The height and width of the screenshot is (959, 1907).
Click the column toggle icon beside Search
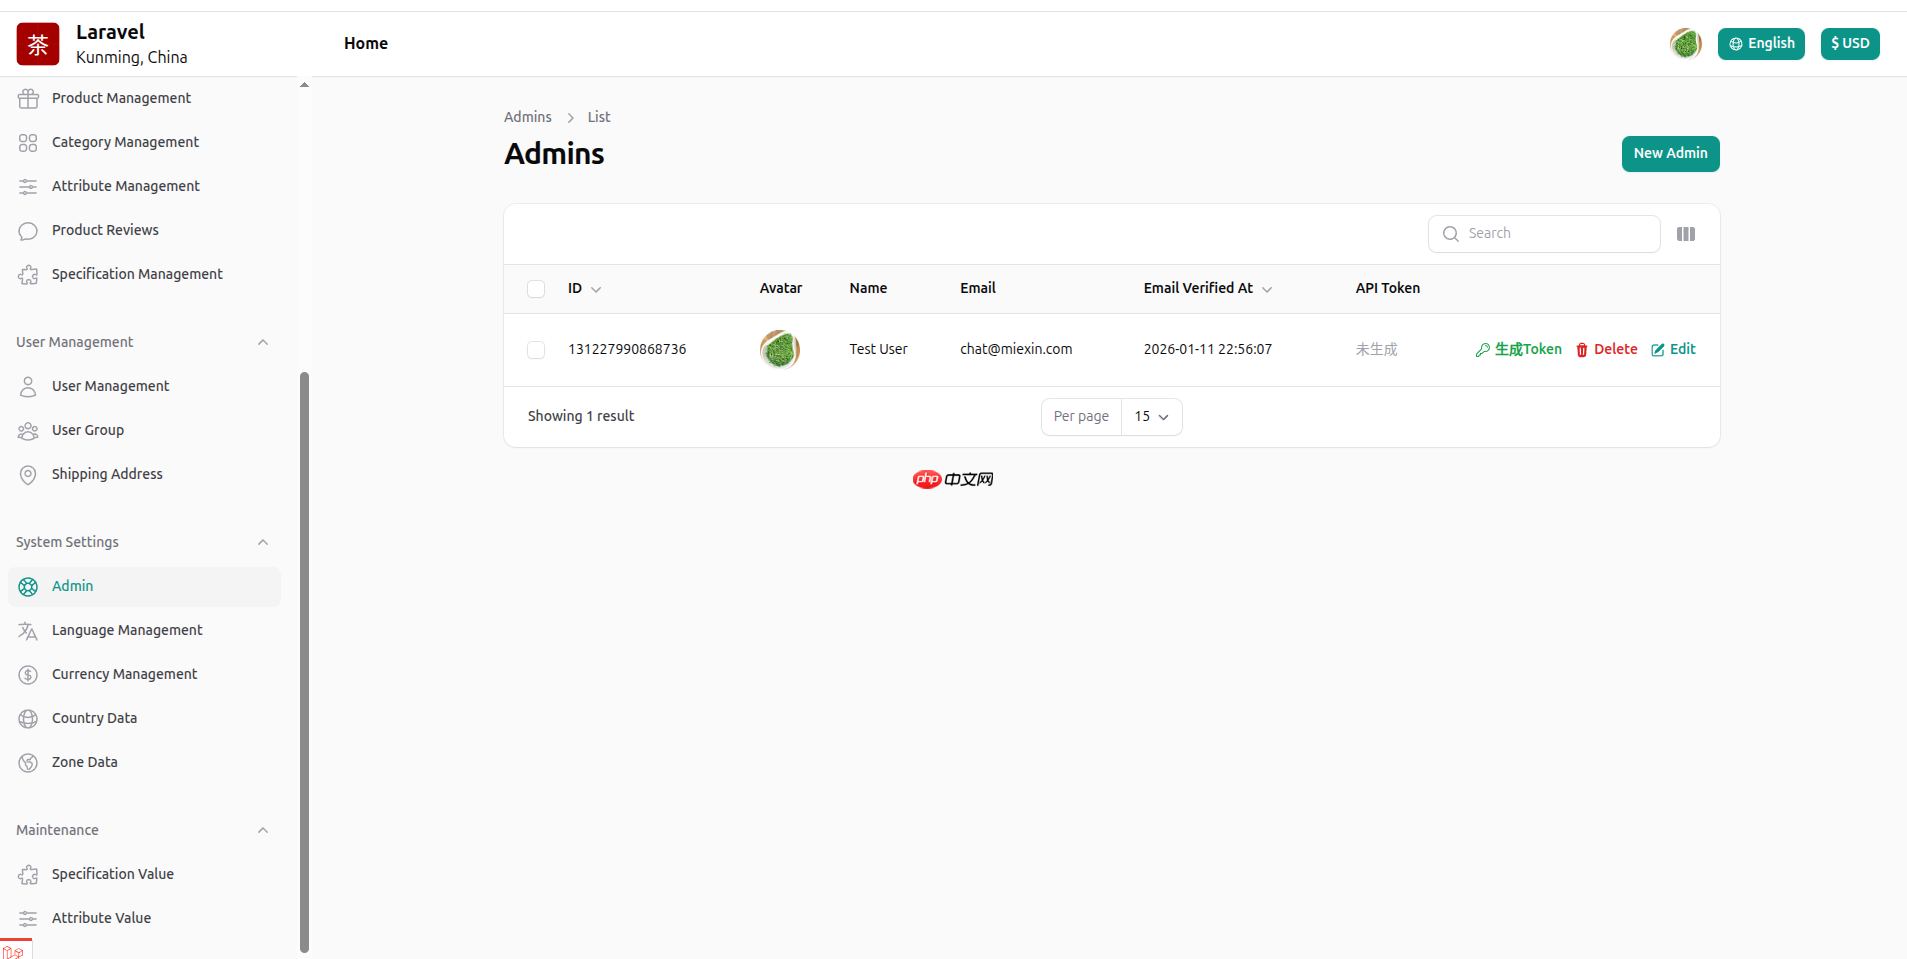click(x=1685, y=234)
